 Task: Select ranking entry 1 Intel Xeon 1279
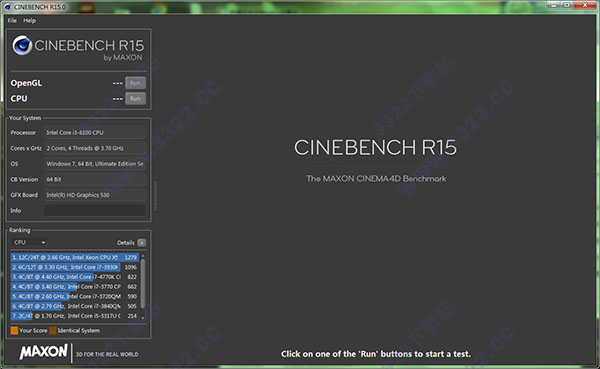tap(75, 257)
